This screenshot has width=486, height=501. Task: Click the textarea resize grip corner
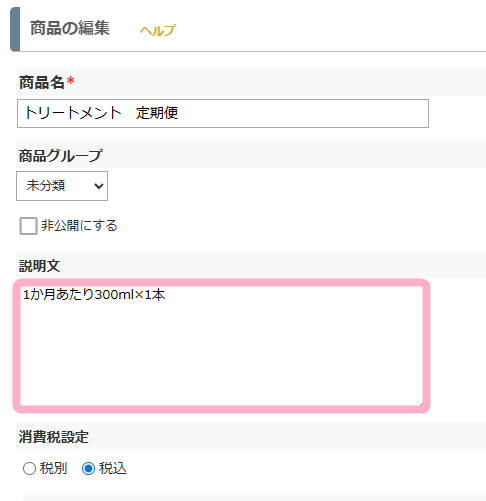point(421,403)
